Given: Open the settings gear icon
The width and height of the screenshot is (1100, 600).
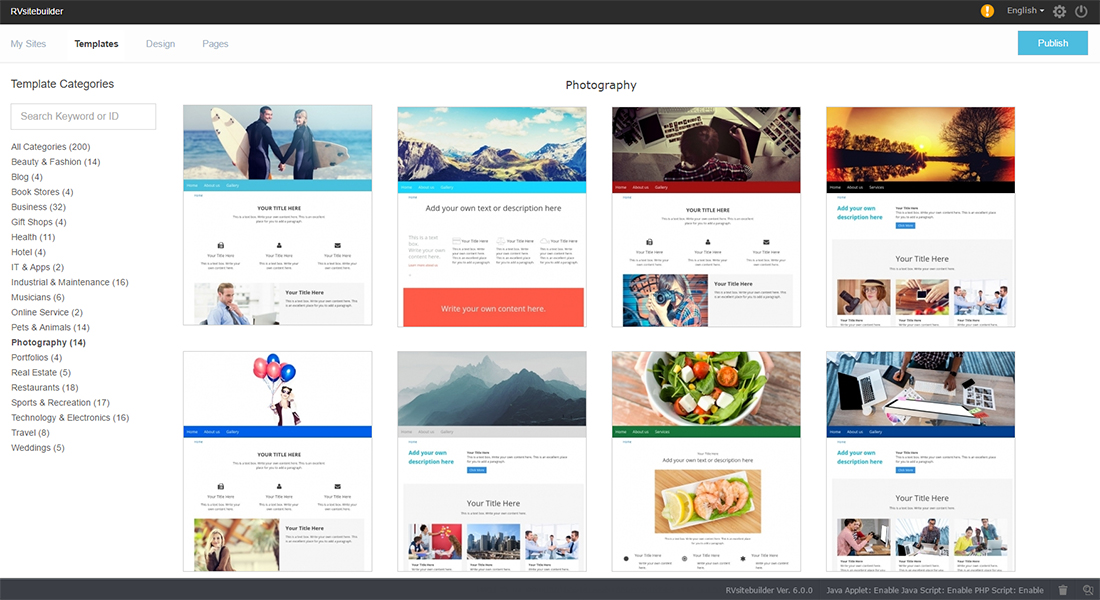Looking at the screenshot, I should [1060, 12].
